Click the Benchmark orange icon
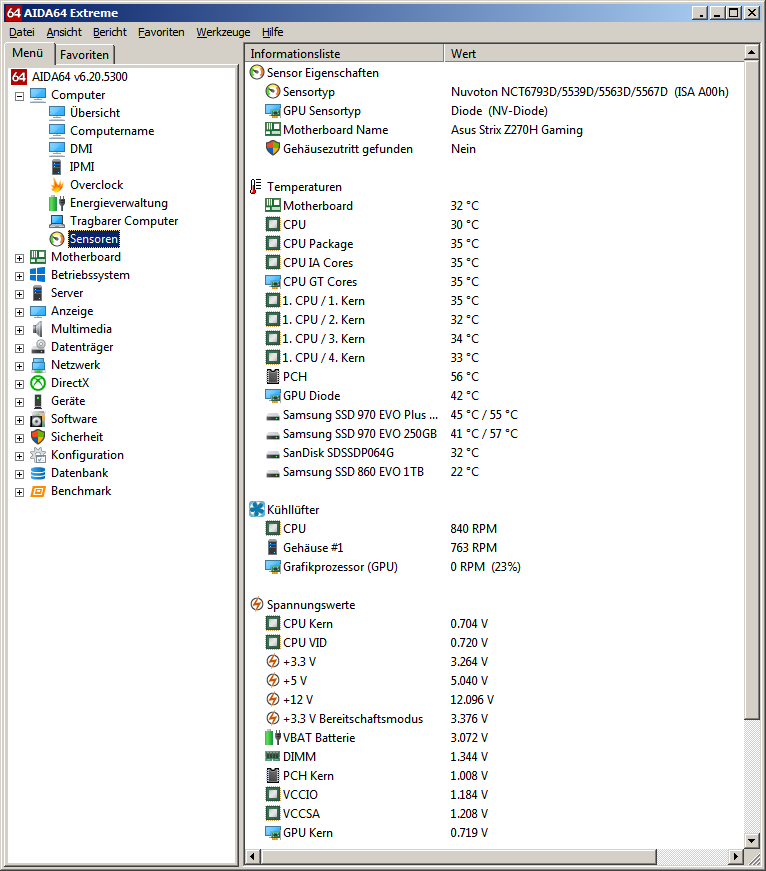 tap(38, 491)
